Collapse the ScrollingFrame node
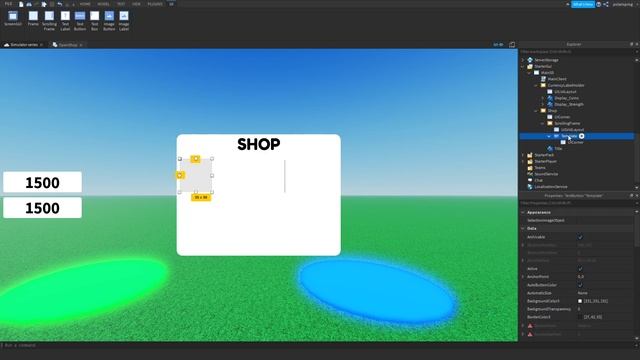Screen dimensions: 640x360 (x=542, y=123)
